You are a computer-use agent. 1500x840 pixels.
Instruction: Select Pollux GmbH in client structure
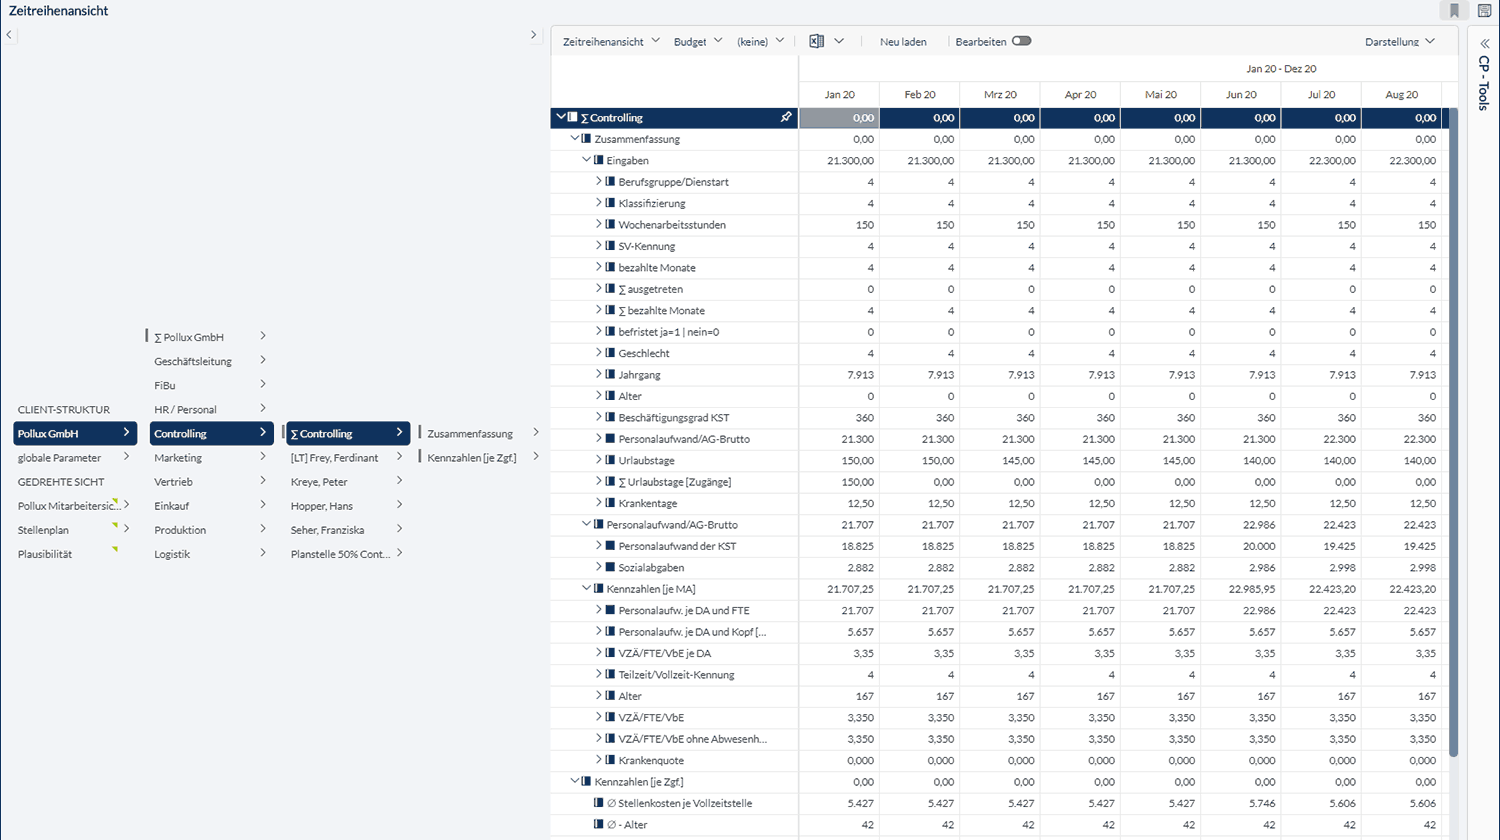[x=75, y=433]
